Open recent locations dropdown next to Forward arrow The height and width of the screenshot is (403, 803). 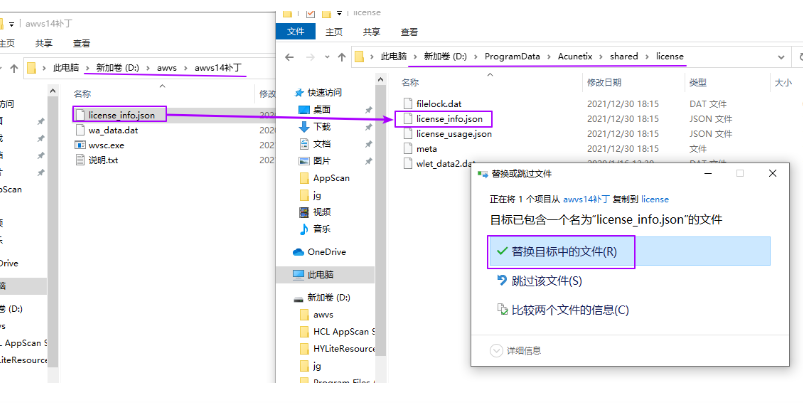[x=327, y=57]
